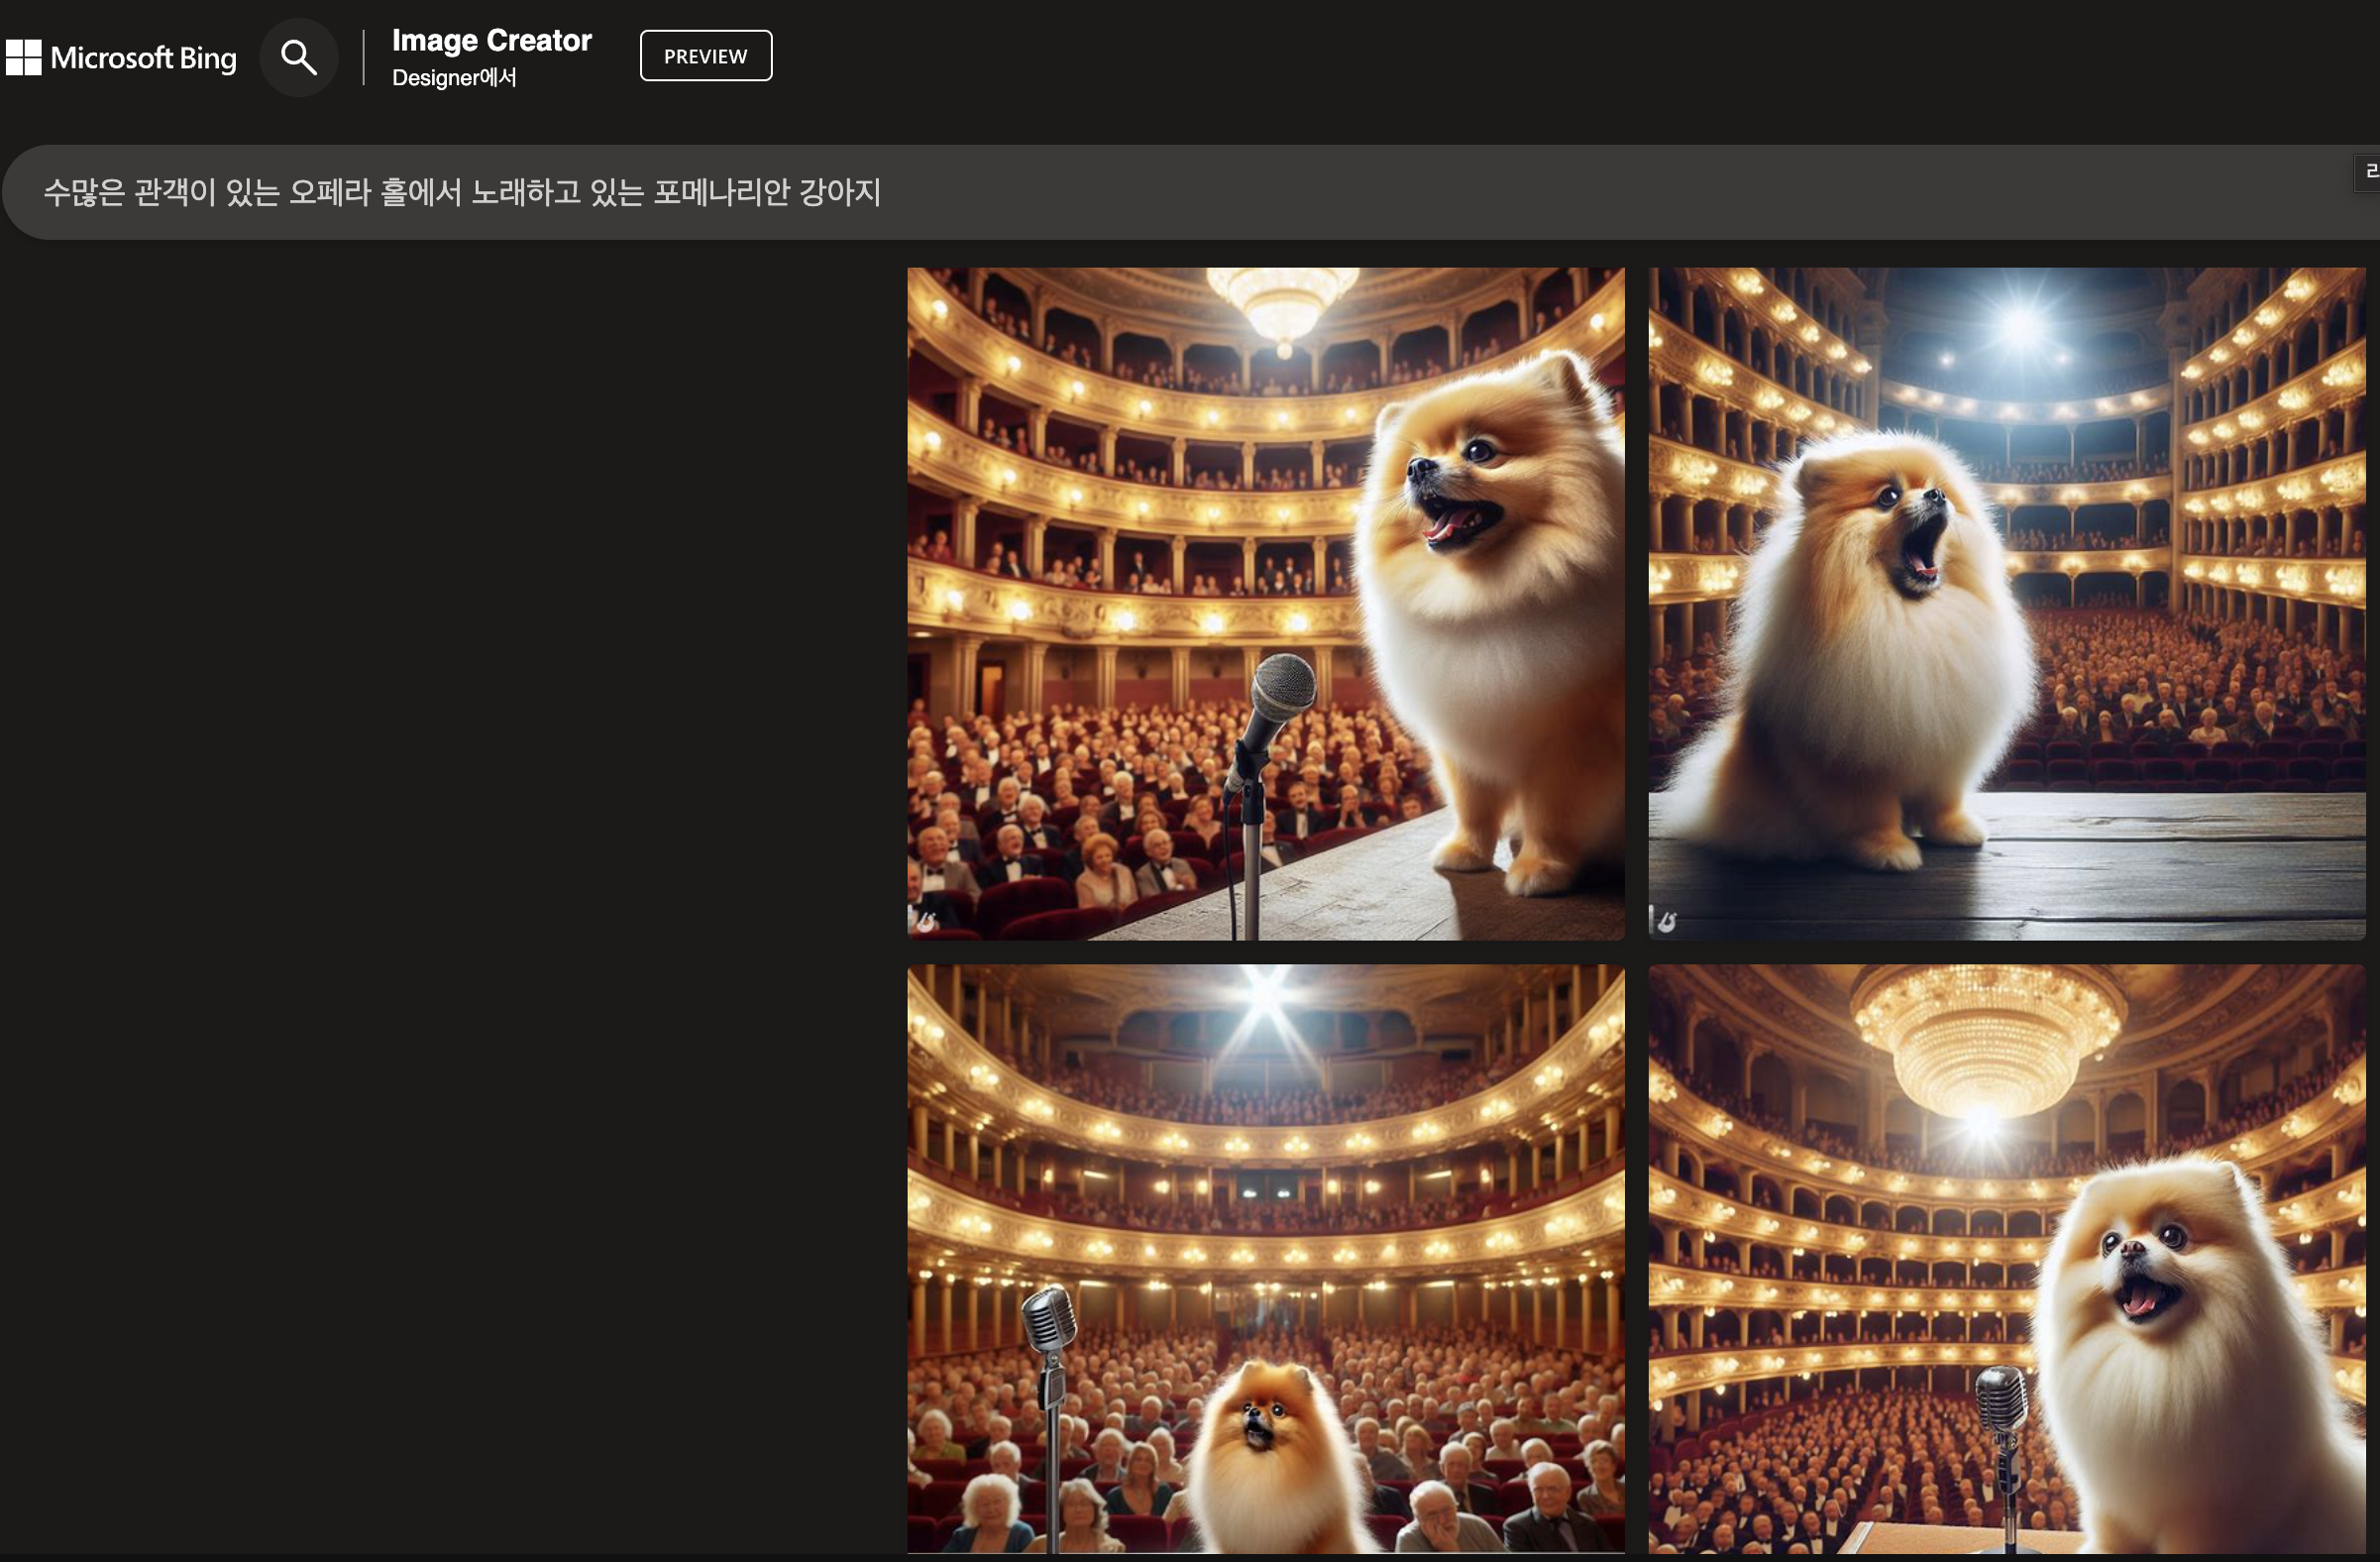Click the vintage microphone in the bottom-left image

(1048, 1320)
